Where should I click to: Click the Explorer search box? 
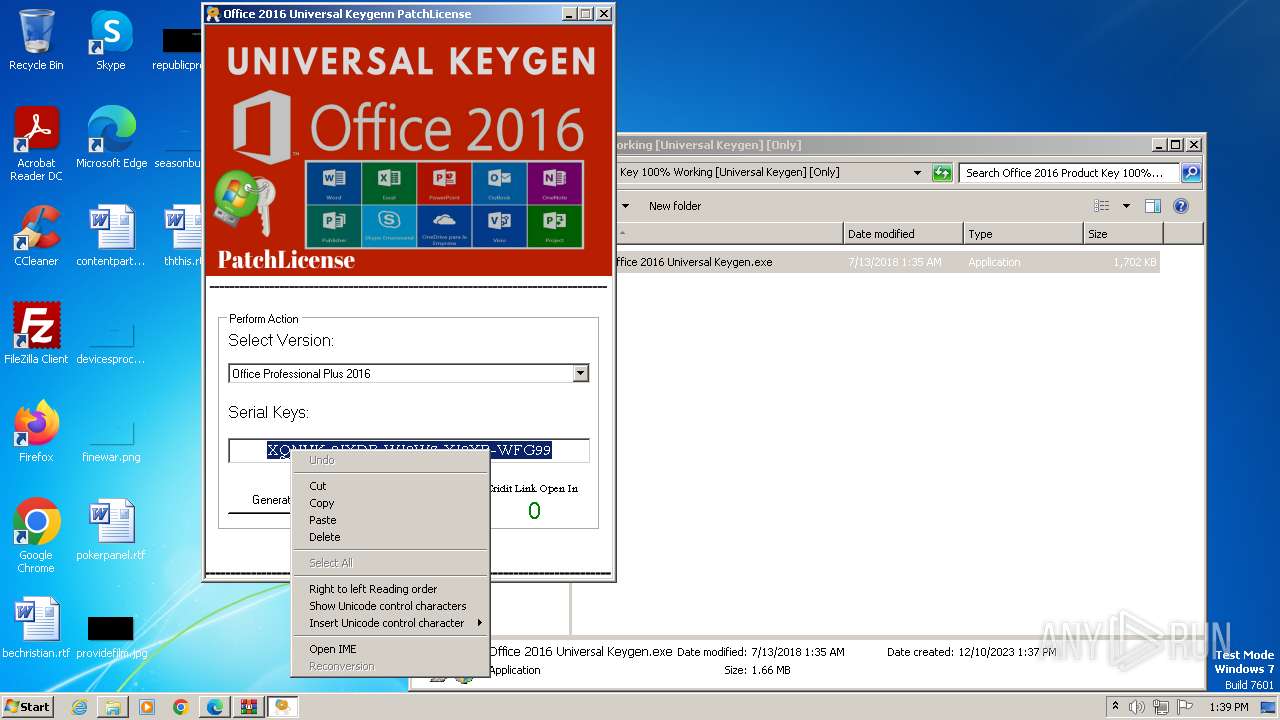click(x=1069, y=172)
